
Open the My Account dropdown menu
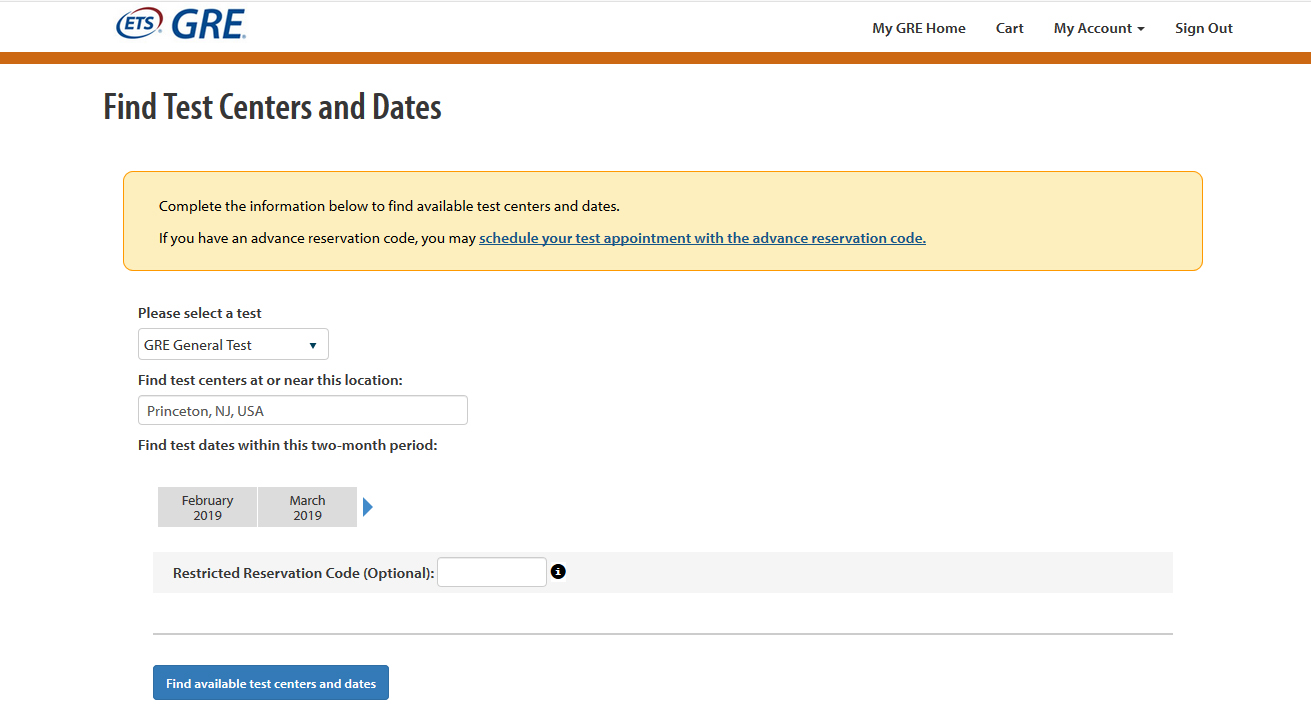click(1099, 28)
